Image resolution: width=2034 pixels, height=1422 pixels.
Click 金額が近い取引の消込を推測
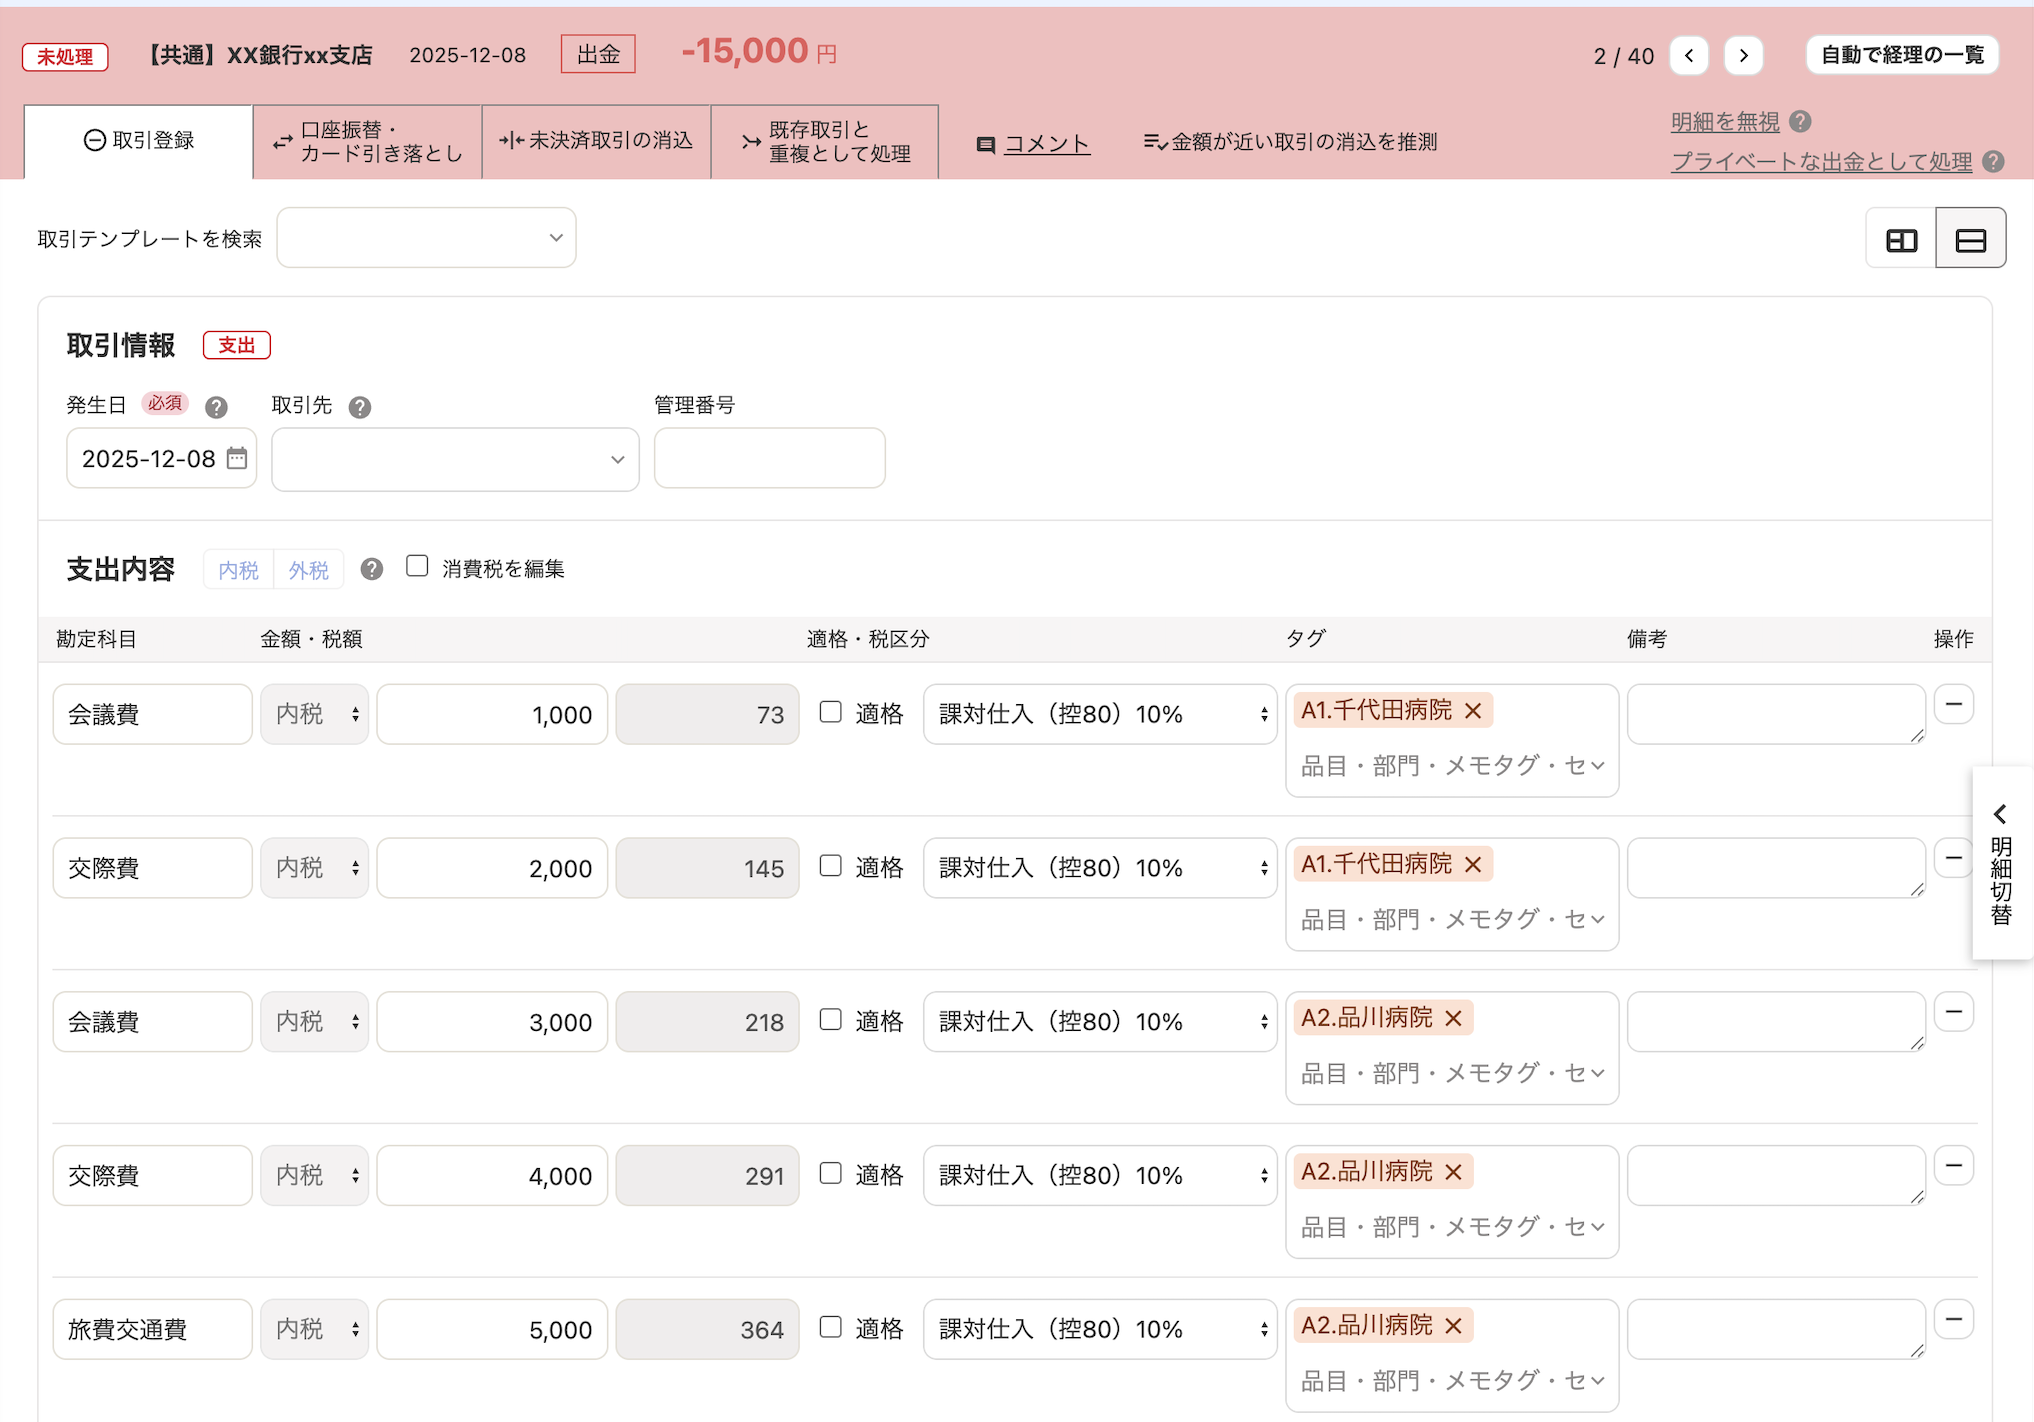(1290, 142)
